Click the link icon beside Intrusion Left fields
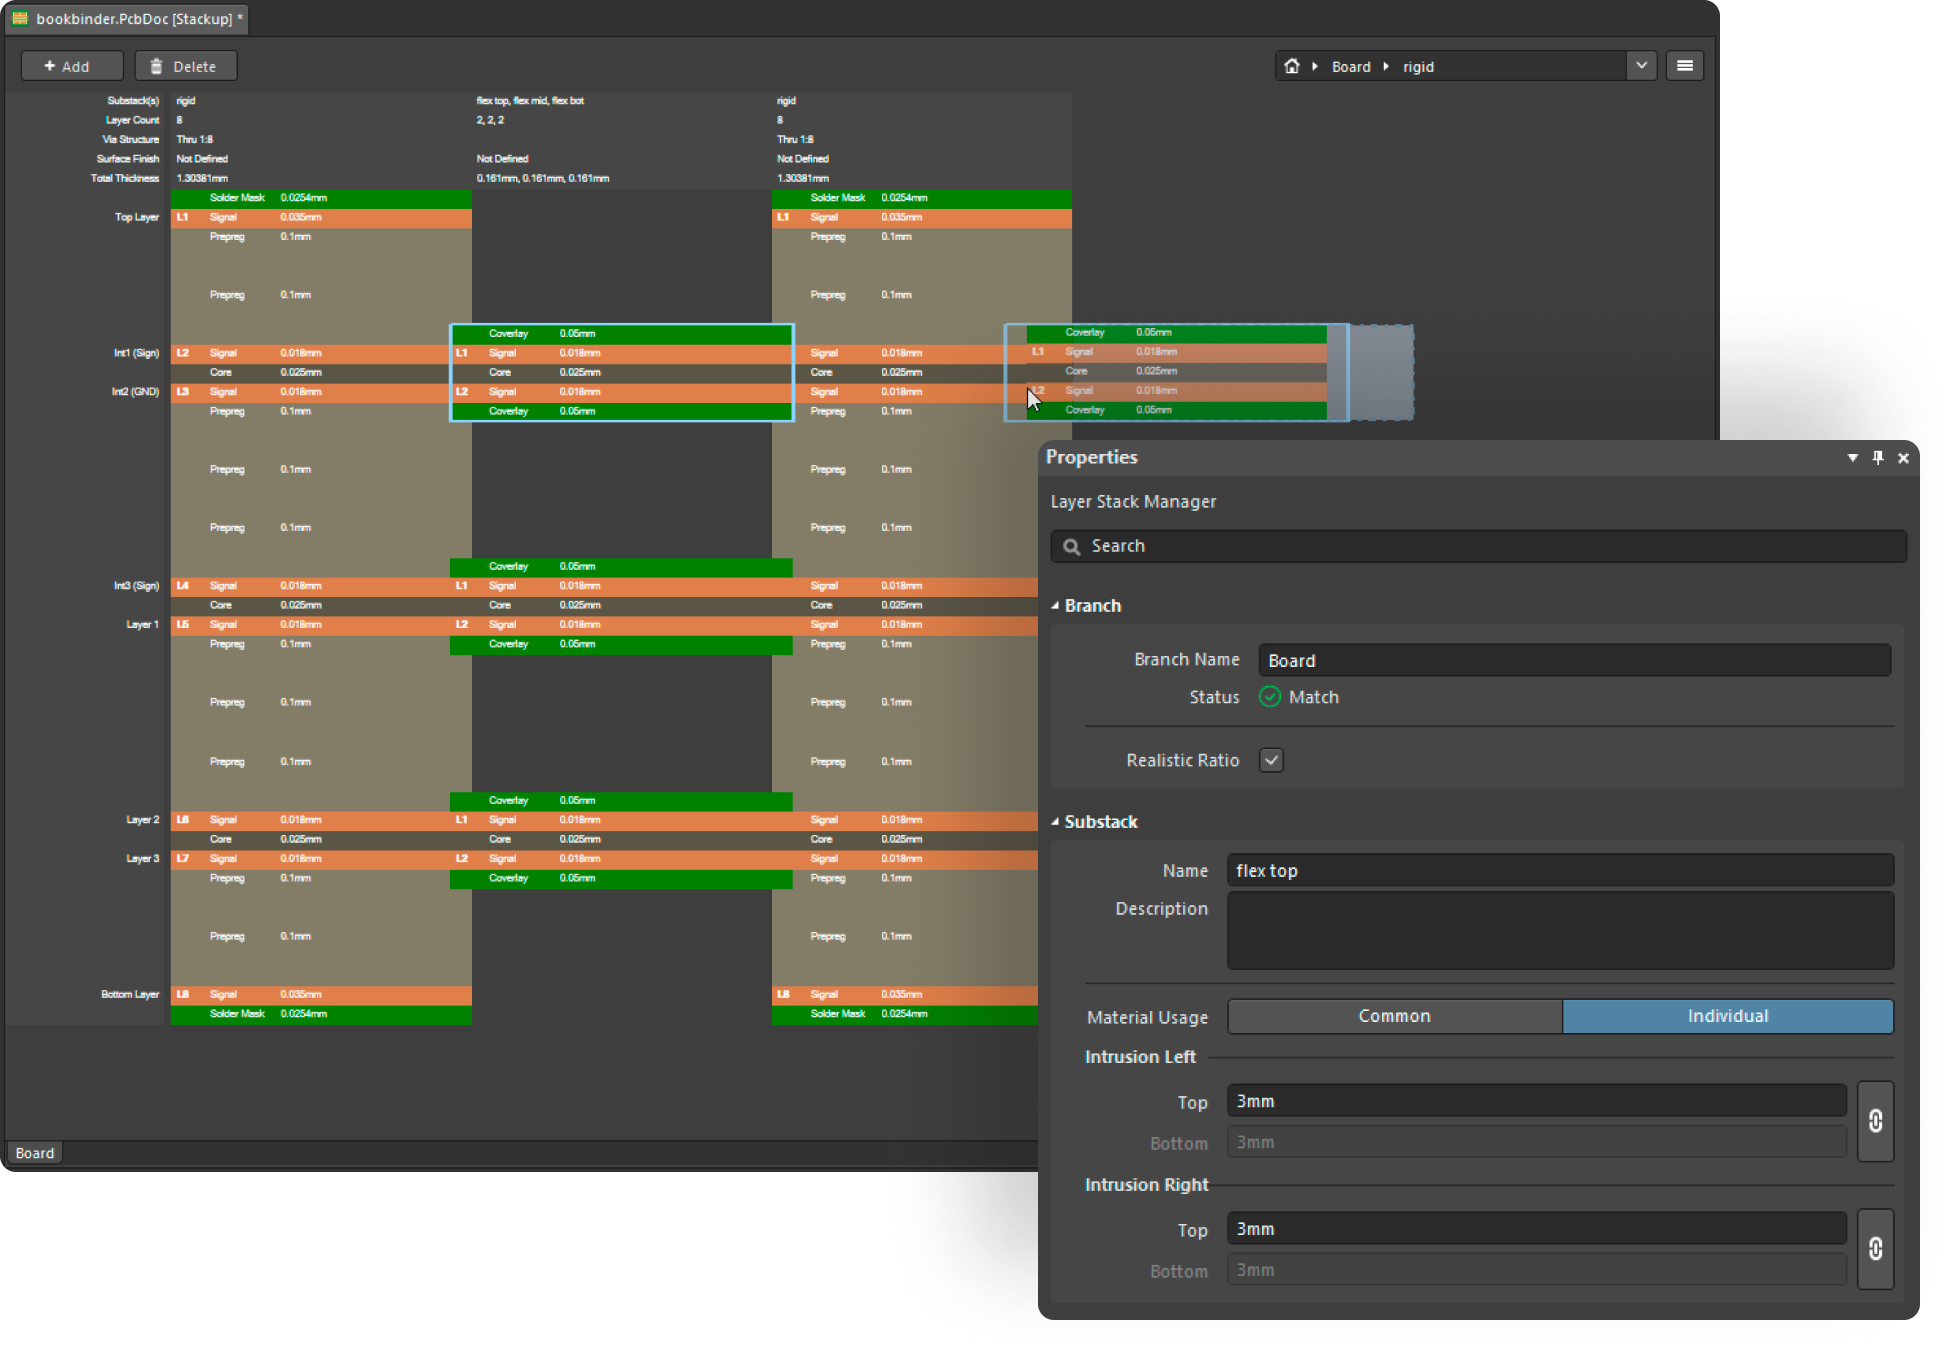This screenshot has width=1960, height=1360. 1876,1122
